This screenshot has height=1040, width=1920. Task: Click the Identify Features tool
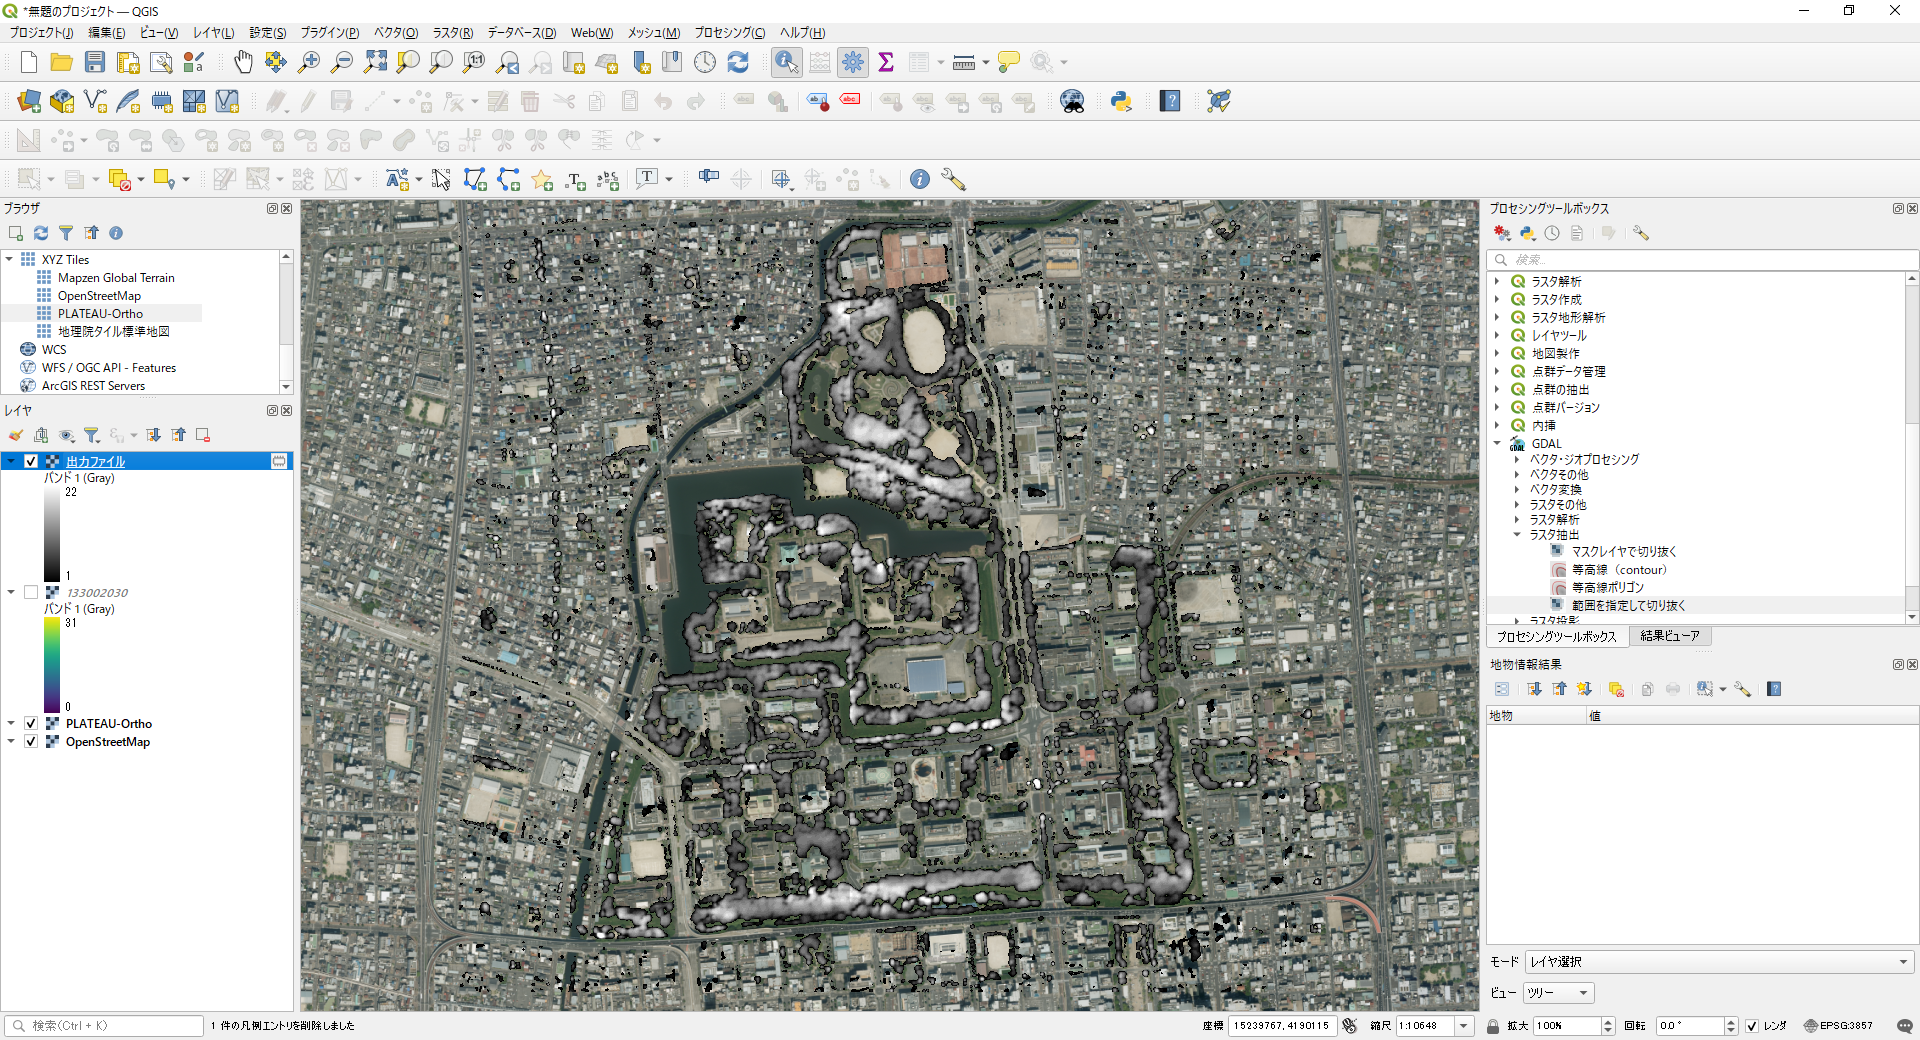[787, 62]
